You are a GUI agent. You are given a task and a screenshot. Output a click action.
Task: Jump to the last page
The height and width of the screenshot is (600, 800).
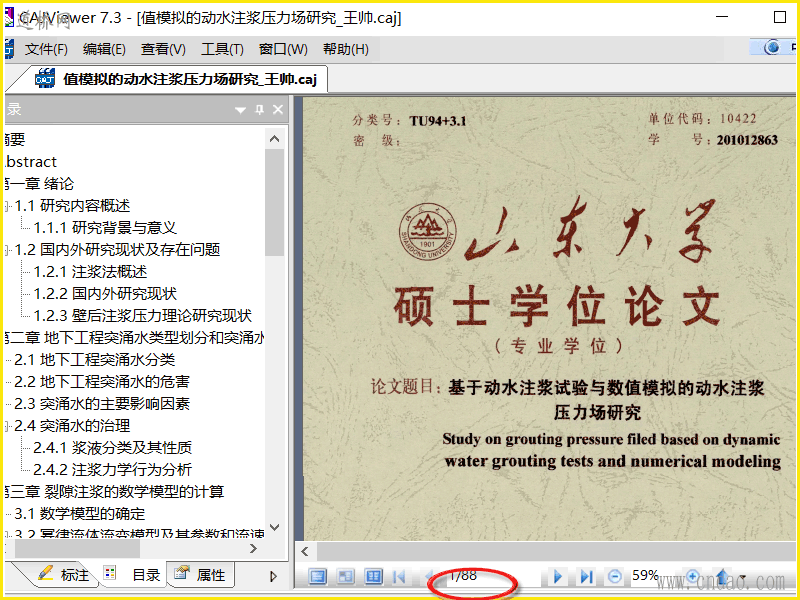(x=586, y=577)
